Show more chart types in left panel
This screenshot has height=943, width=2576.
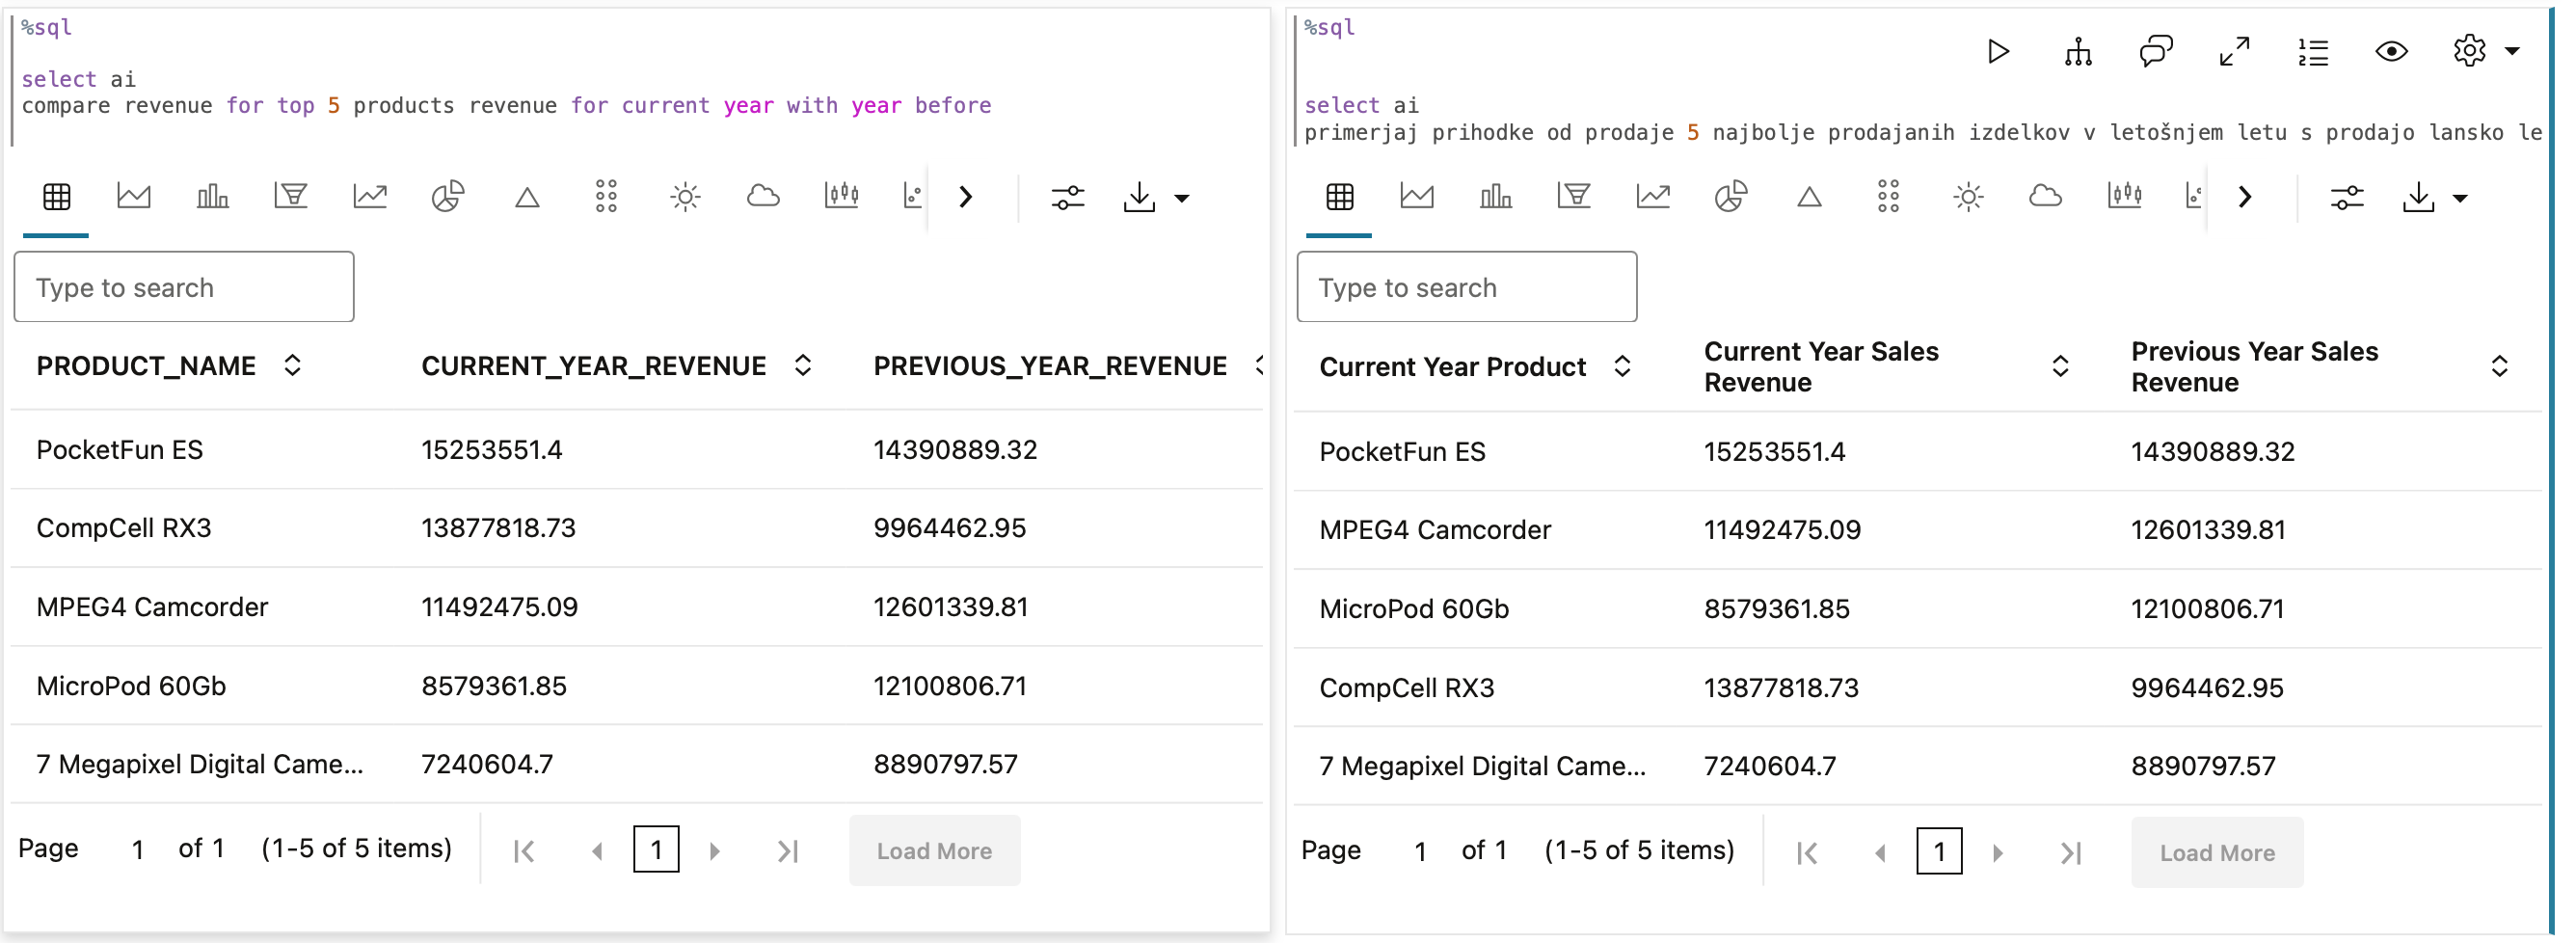click(965, 197)
